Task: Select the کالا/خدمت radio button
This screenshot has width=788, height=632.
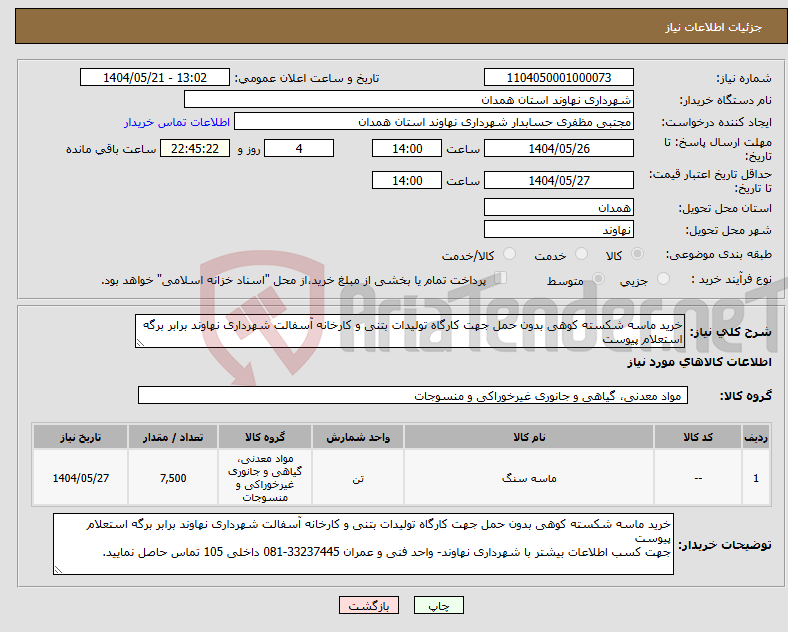Action: click(509, 254)
